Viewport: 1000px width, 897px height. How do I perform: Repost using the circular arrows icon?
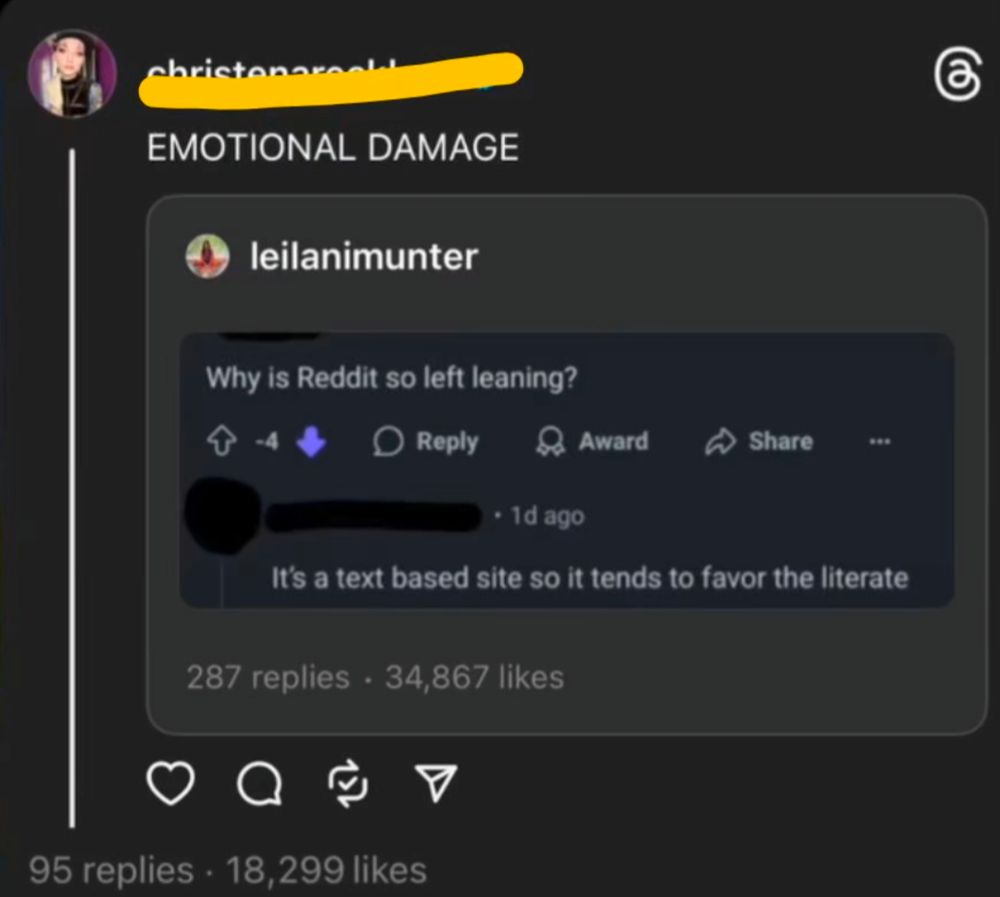348,783
